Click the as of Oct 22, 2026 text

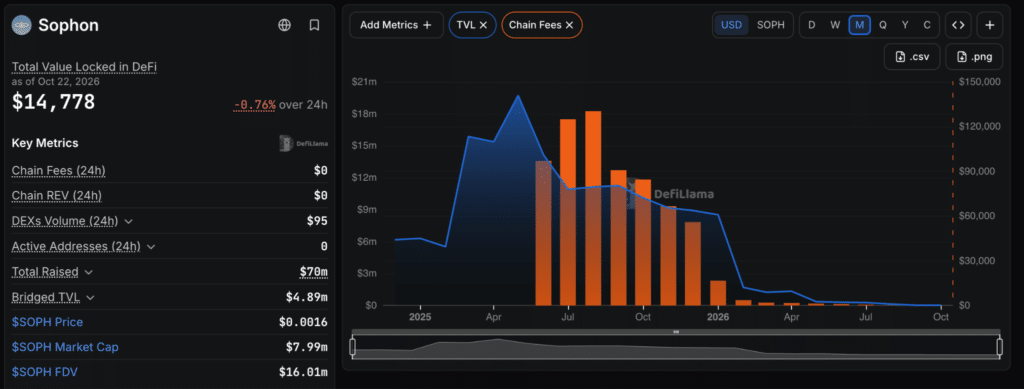pyautogui.click(x=57, y=82)
